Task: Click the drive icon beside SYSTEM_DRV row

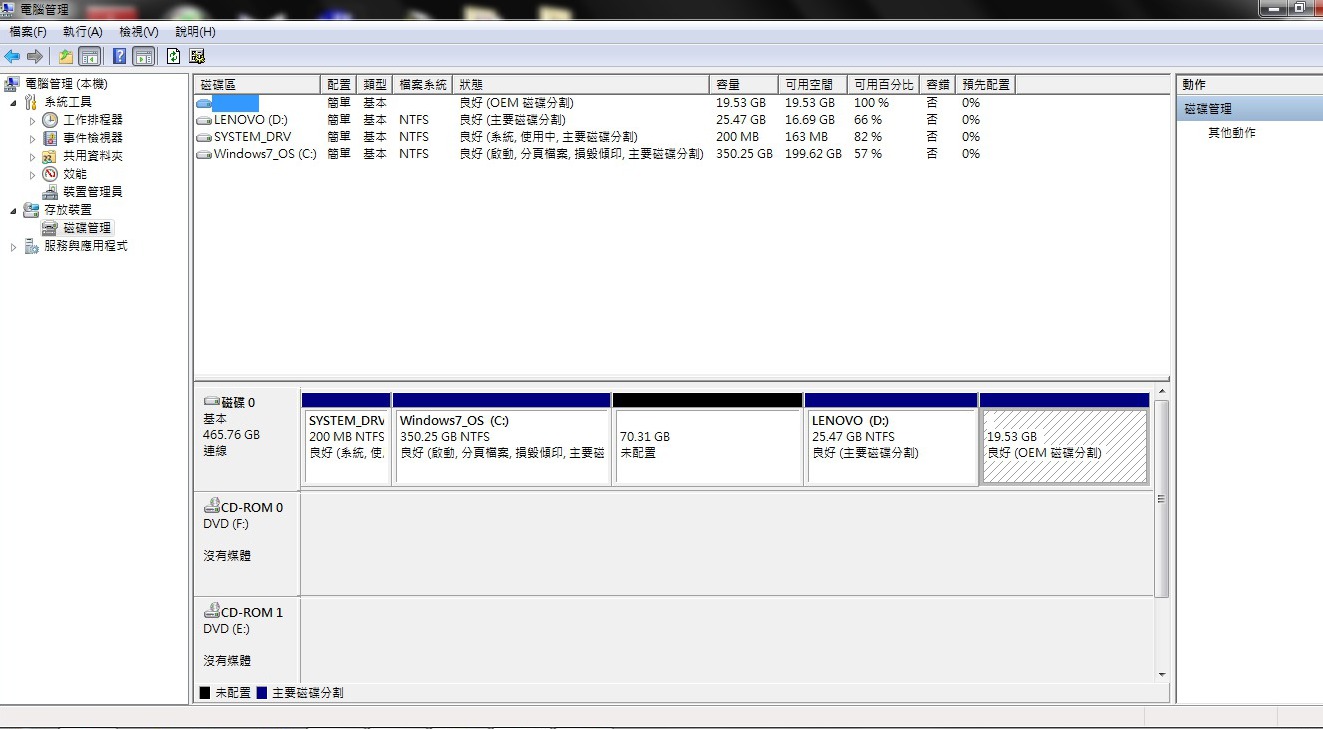Action: (x=204, y=137)
